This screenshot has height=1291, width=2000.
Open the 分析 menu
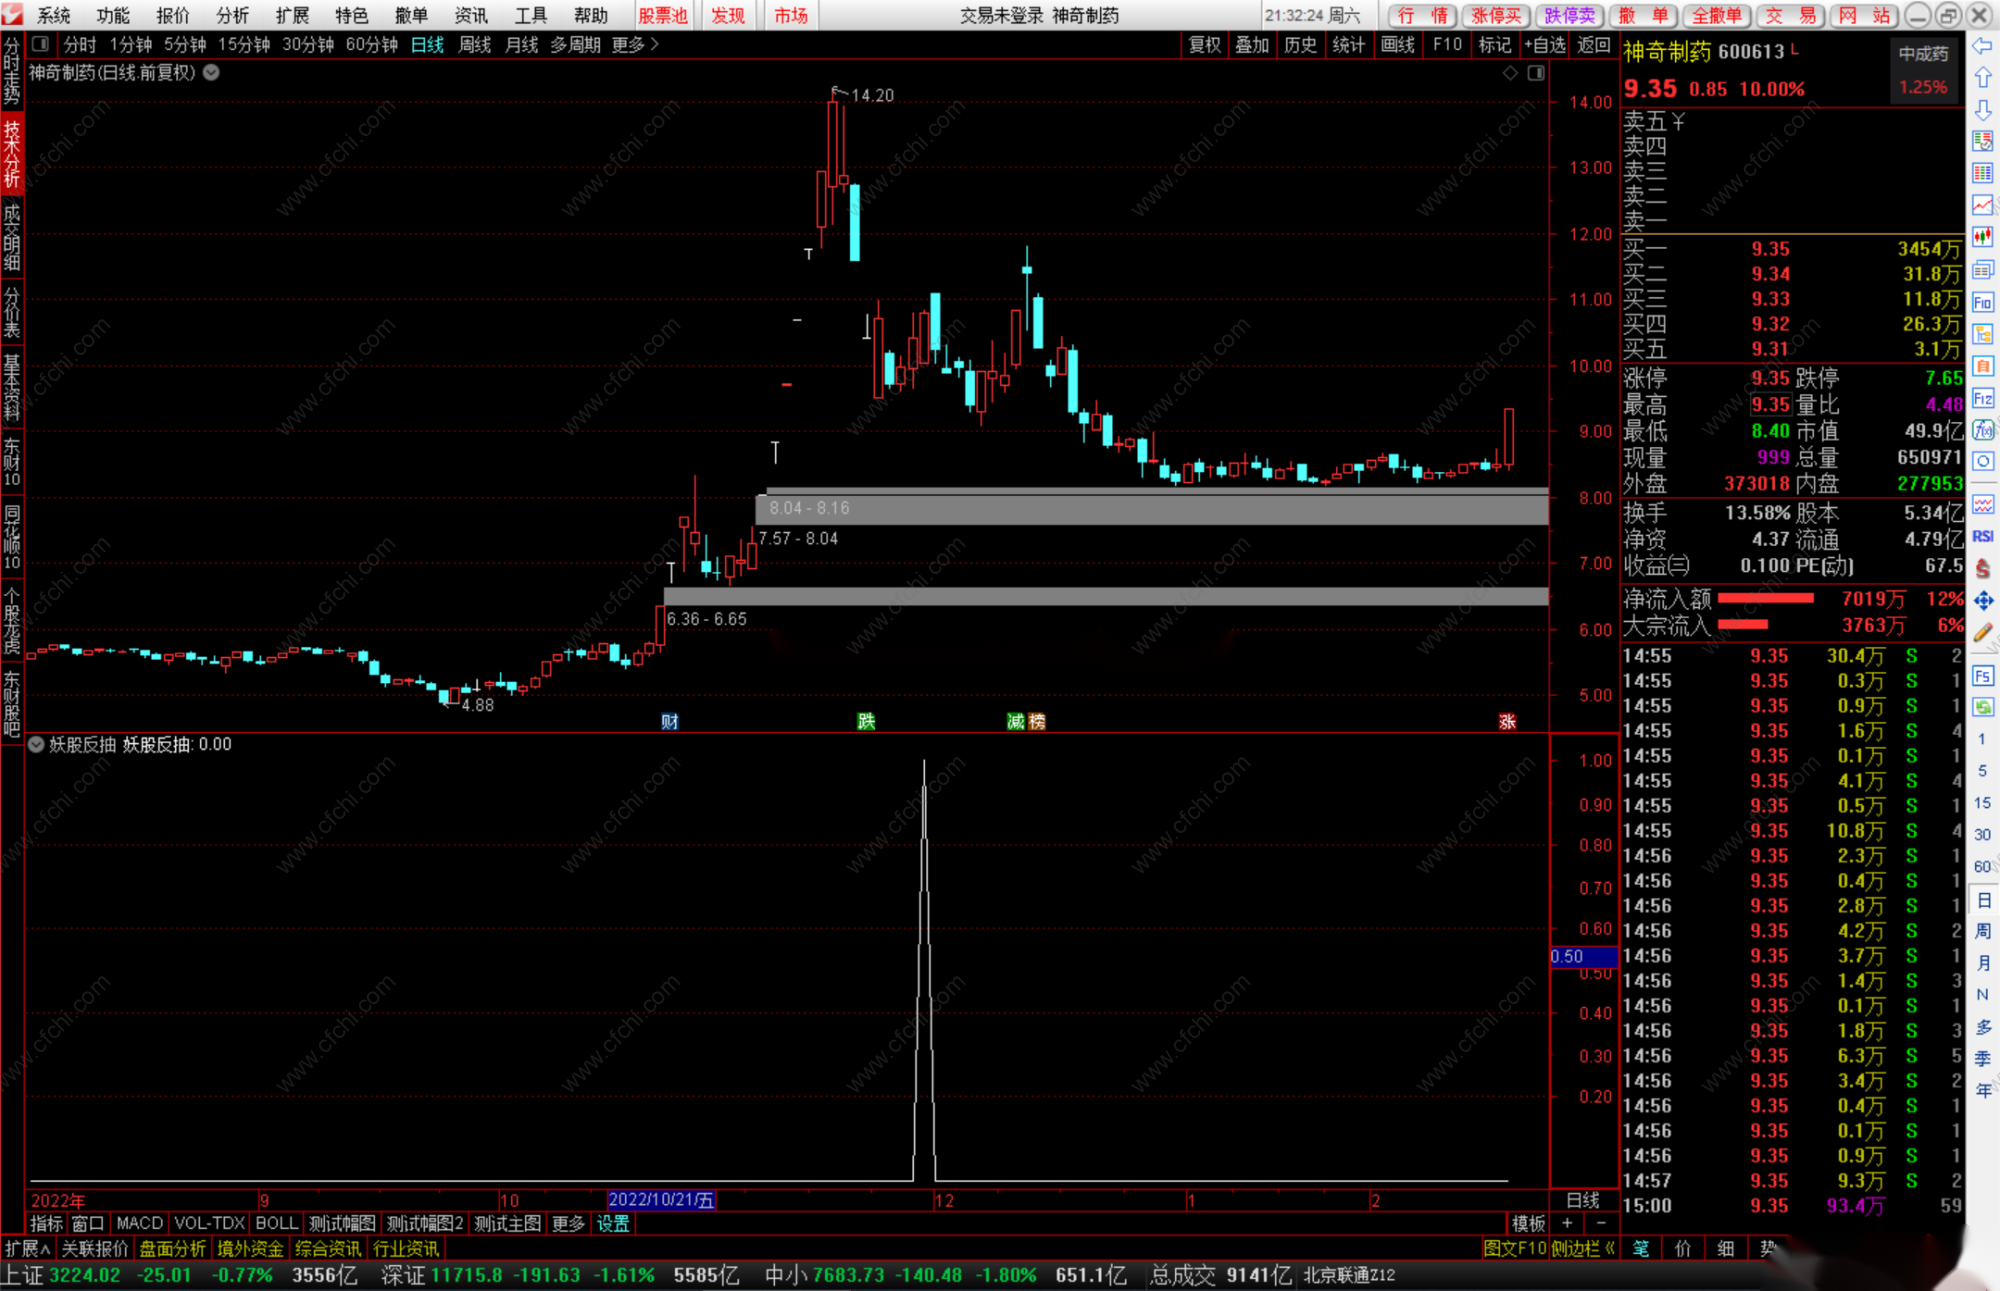(x=232, y=15)
